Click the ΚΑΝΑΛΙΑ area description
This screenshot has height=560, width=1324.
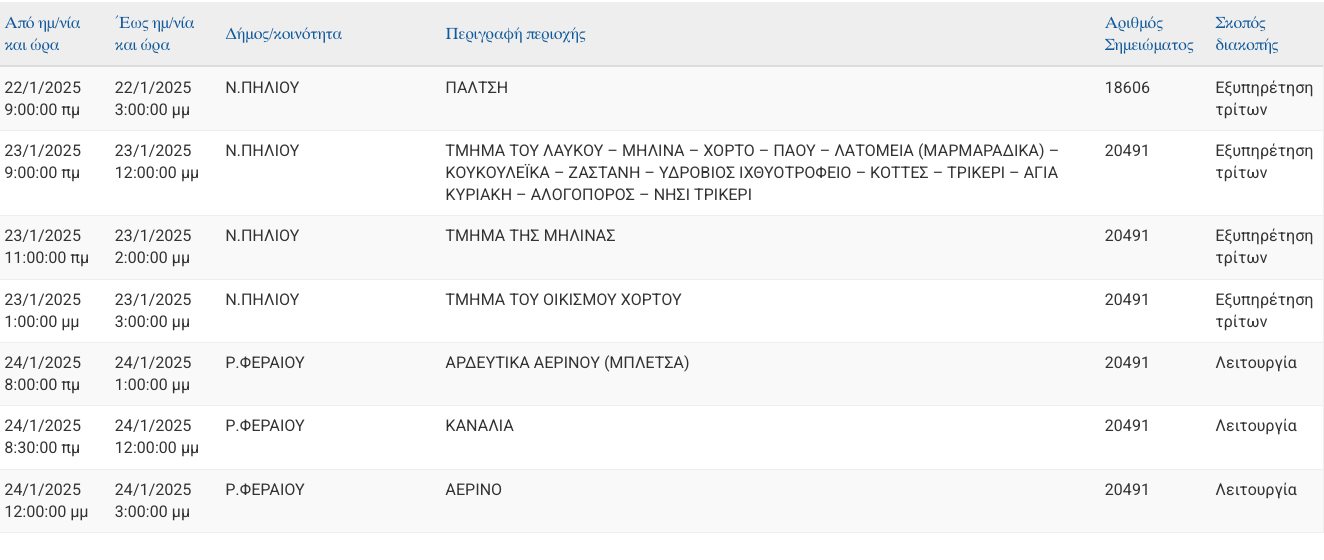pos(479,426)
